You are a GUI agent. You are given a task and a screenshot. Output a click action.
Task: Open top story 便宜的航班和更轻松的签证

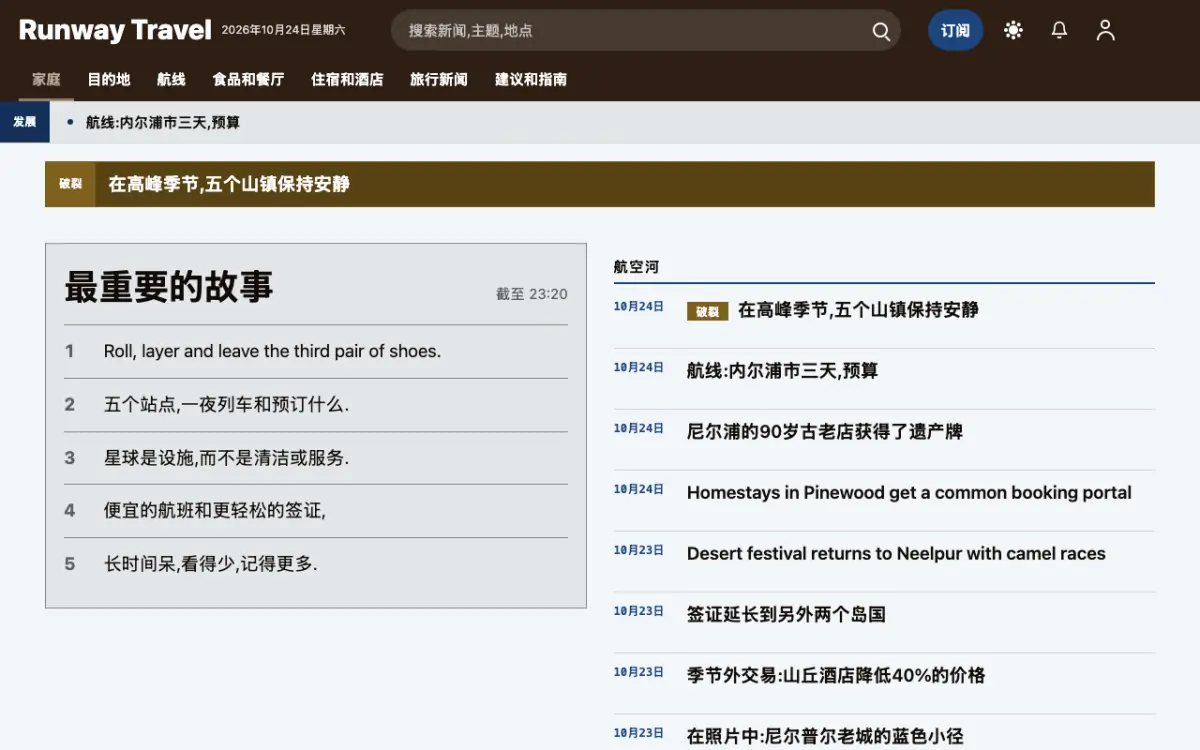coord(215,510)
